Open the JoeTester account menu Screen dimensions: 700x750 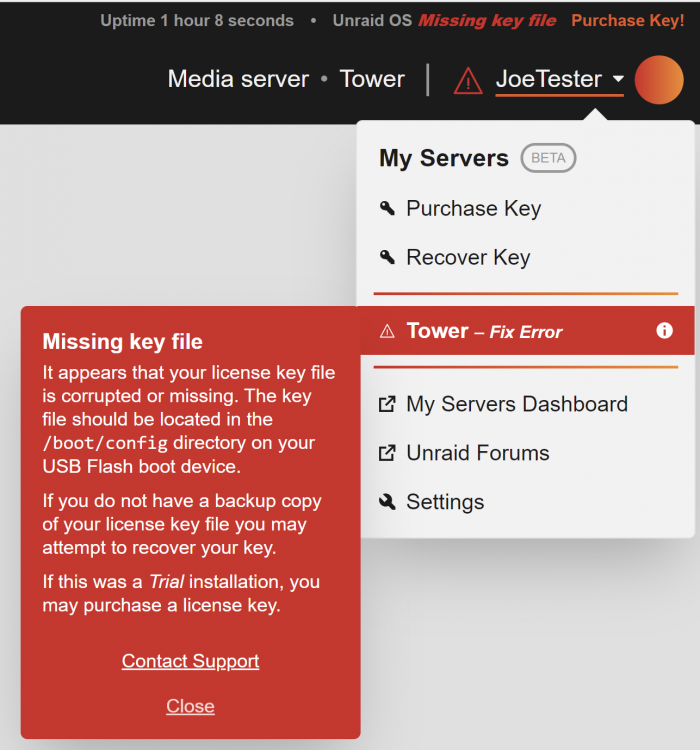[x=559, y=79]
